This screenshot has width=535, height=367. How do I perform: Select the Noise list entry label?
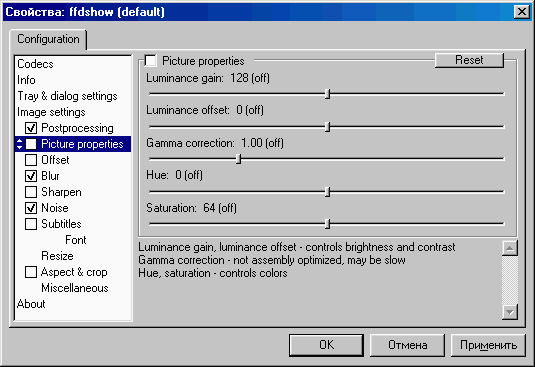55,208
